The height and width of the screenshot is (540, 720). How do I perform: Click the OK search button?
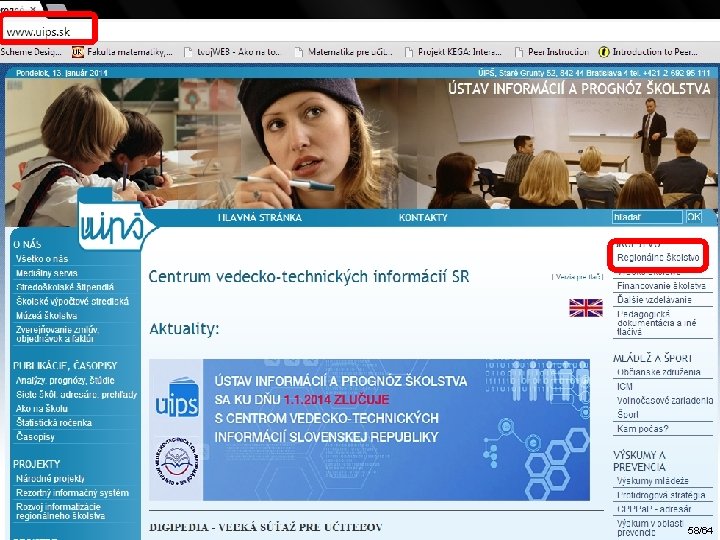[694, 217]
